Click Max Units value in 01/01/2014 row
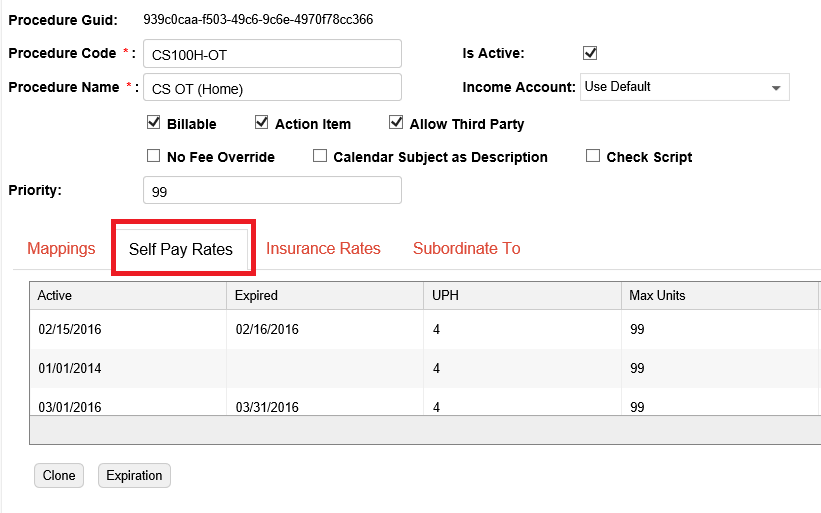 637,369
